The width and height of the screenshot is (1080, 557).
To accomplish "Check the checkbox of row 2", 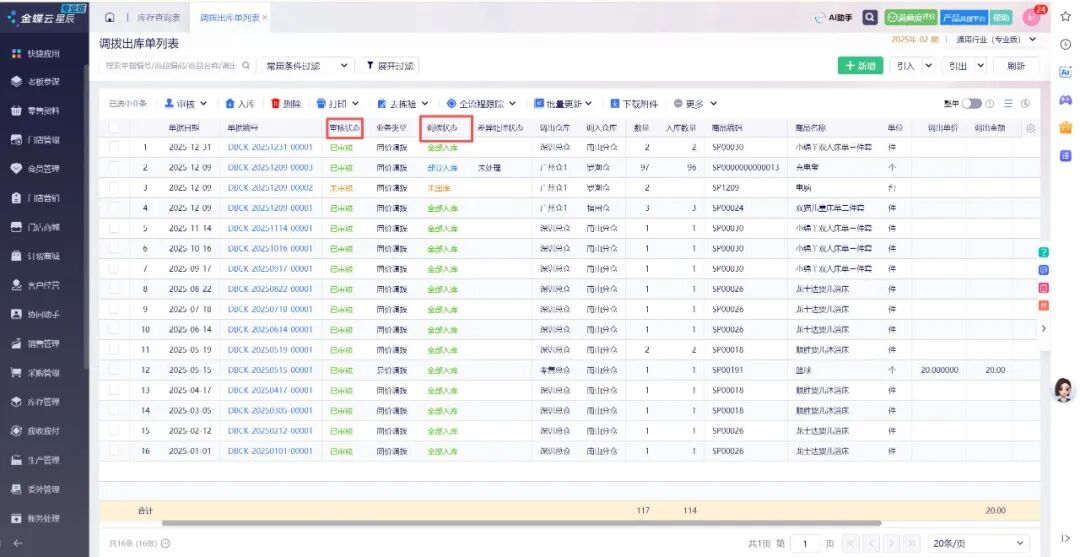I will (114, 167).
